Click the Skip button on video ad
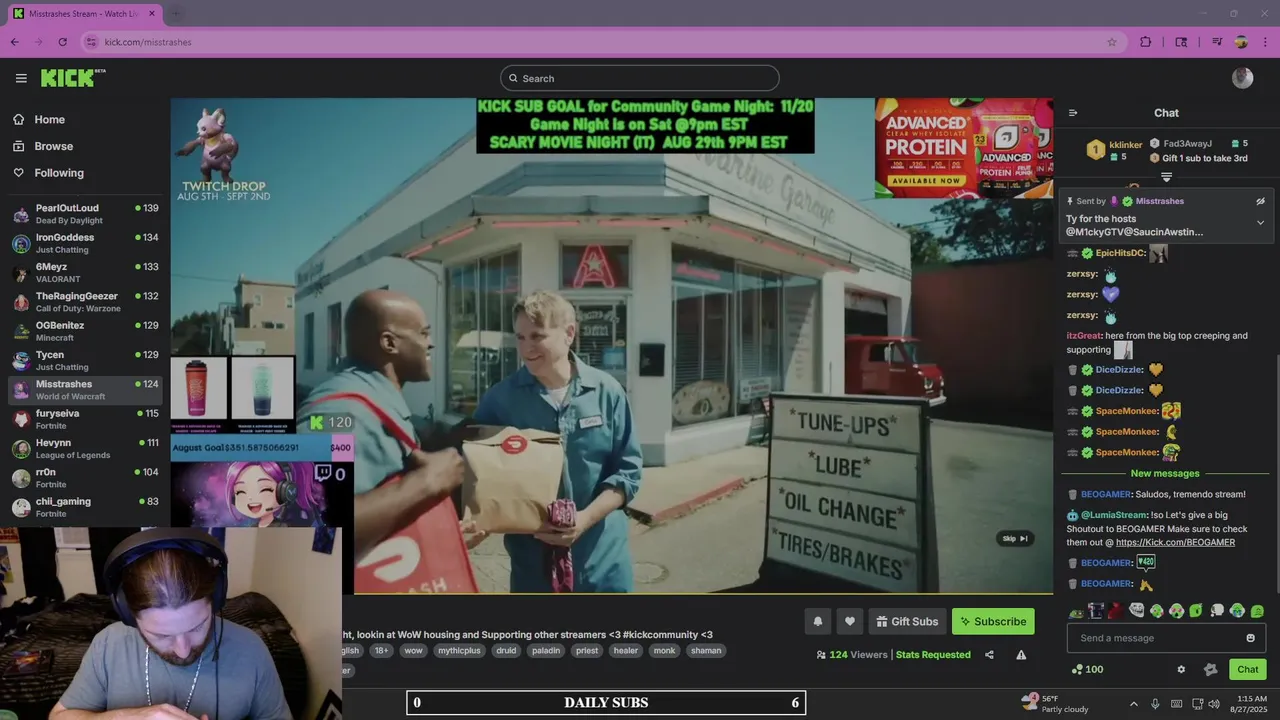This screenshot has height=720, width=1280. [1015, 538]
